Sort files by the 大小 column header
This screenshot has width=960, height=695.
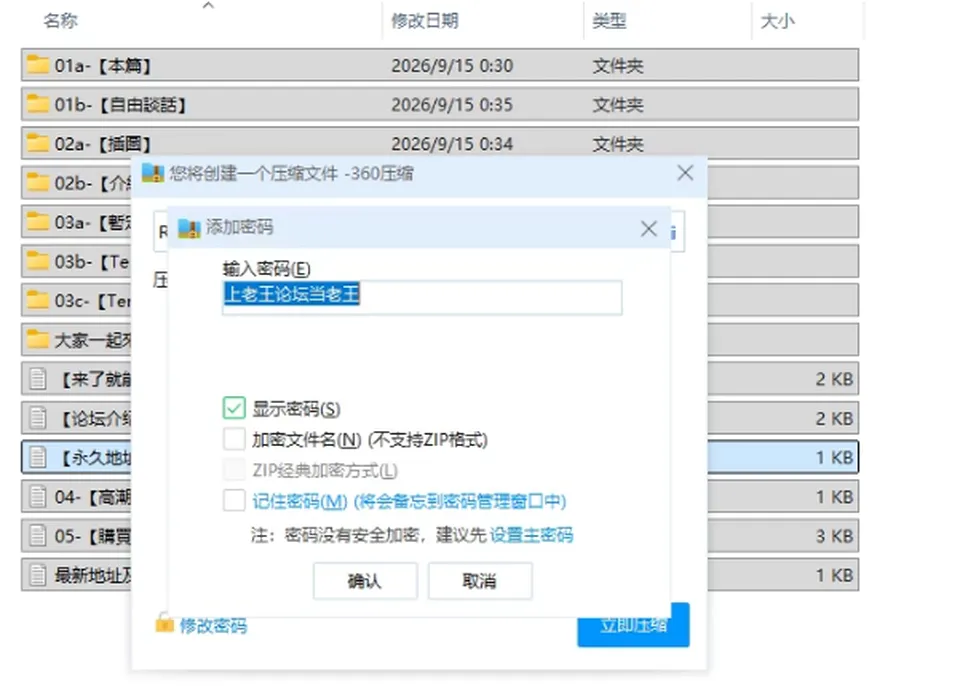click(778, 21)
